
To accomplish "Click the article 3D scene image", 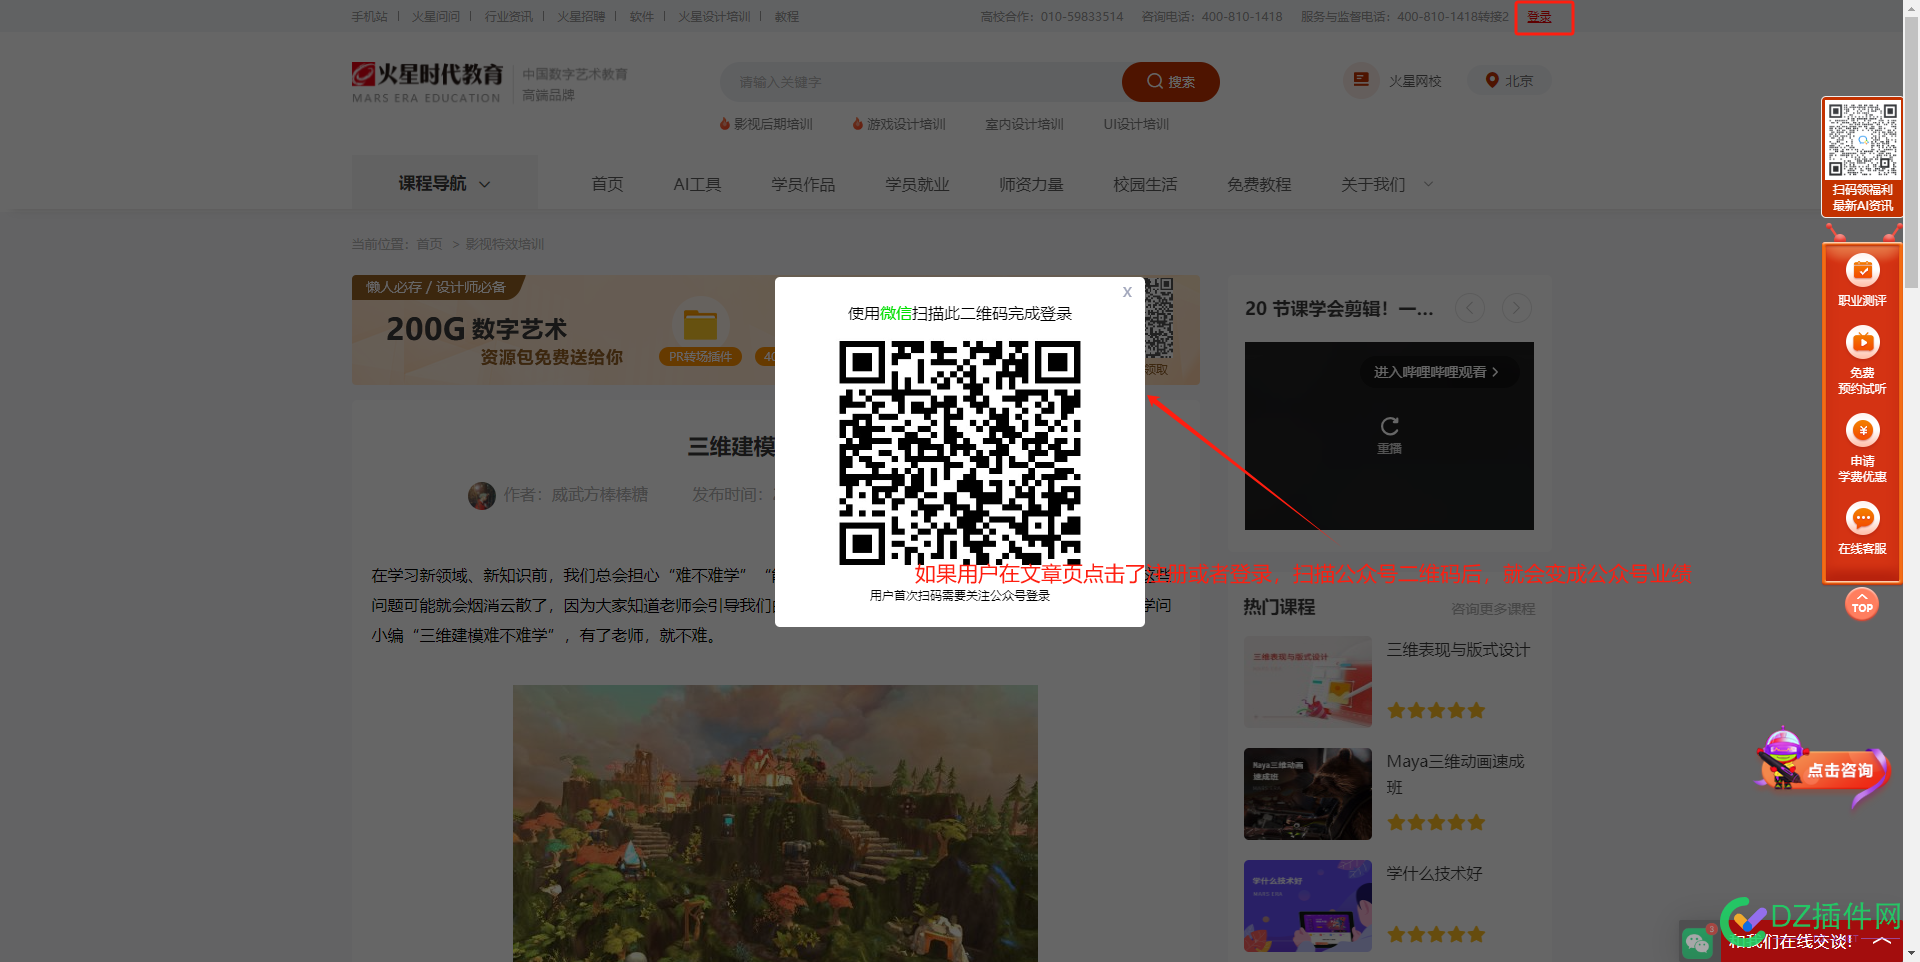I will click(x=775, y=823).
